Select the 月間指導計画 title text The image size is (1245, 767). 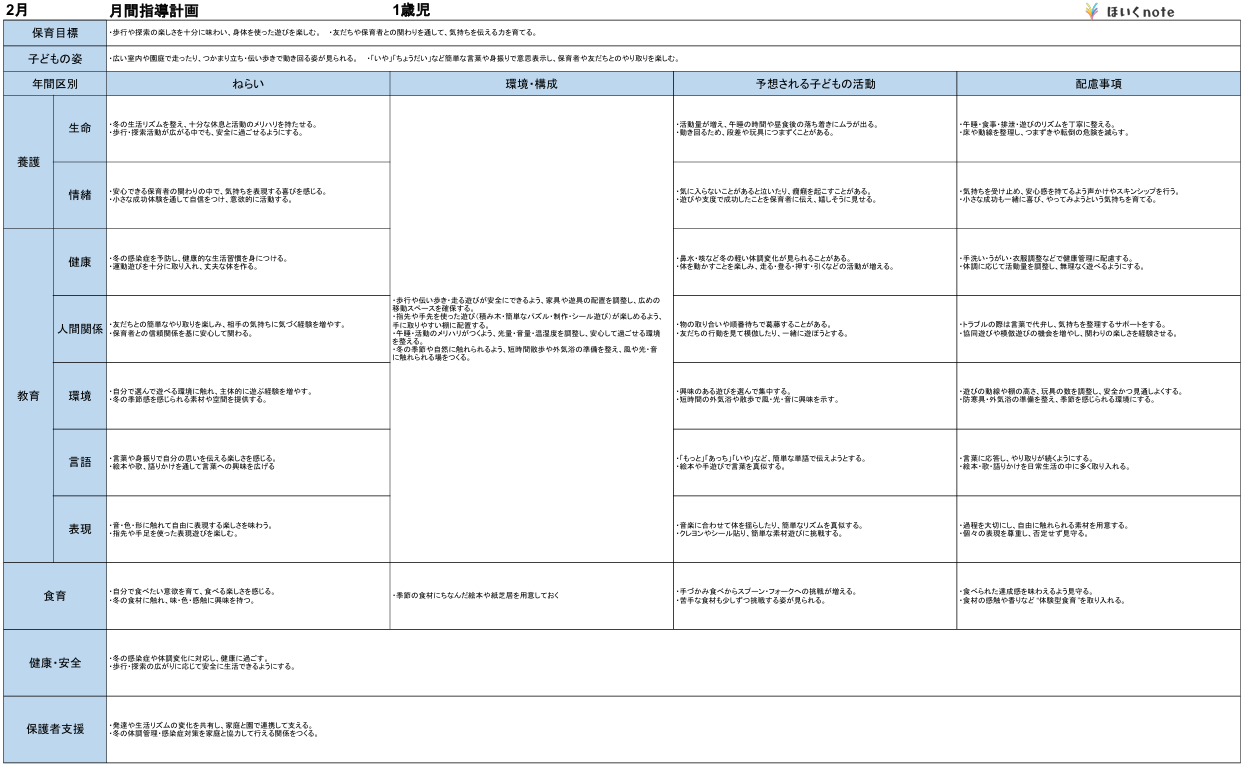click(x=155, y=11)
